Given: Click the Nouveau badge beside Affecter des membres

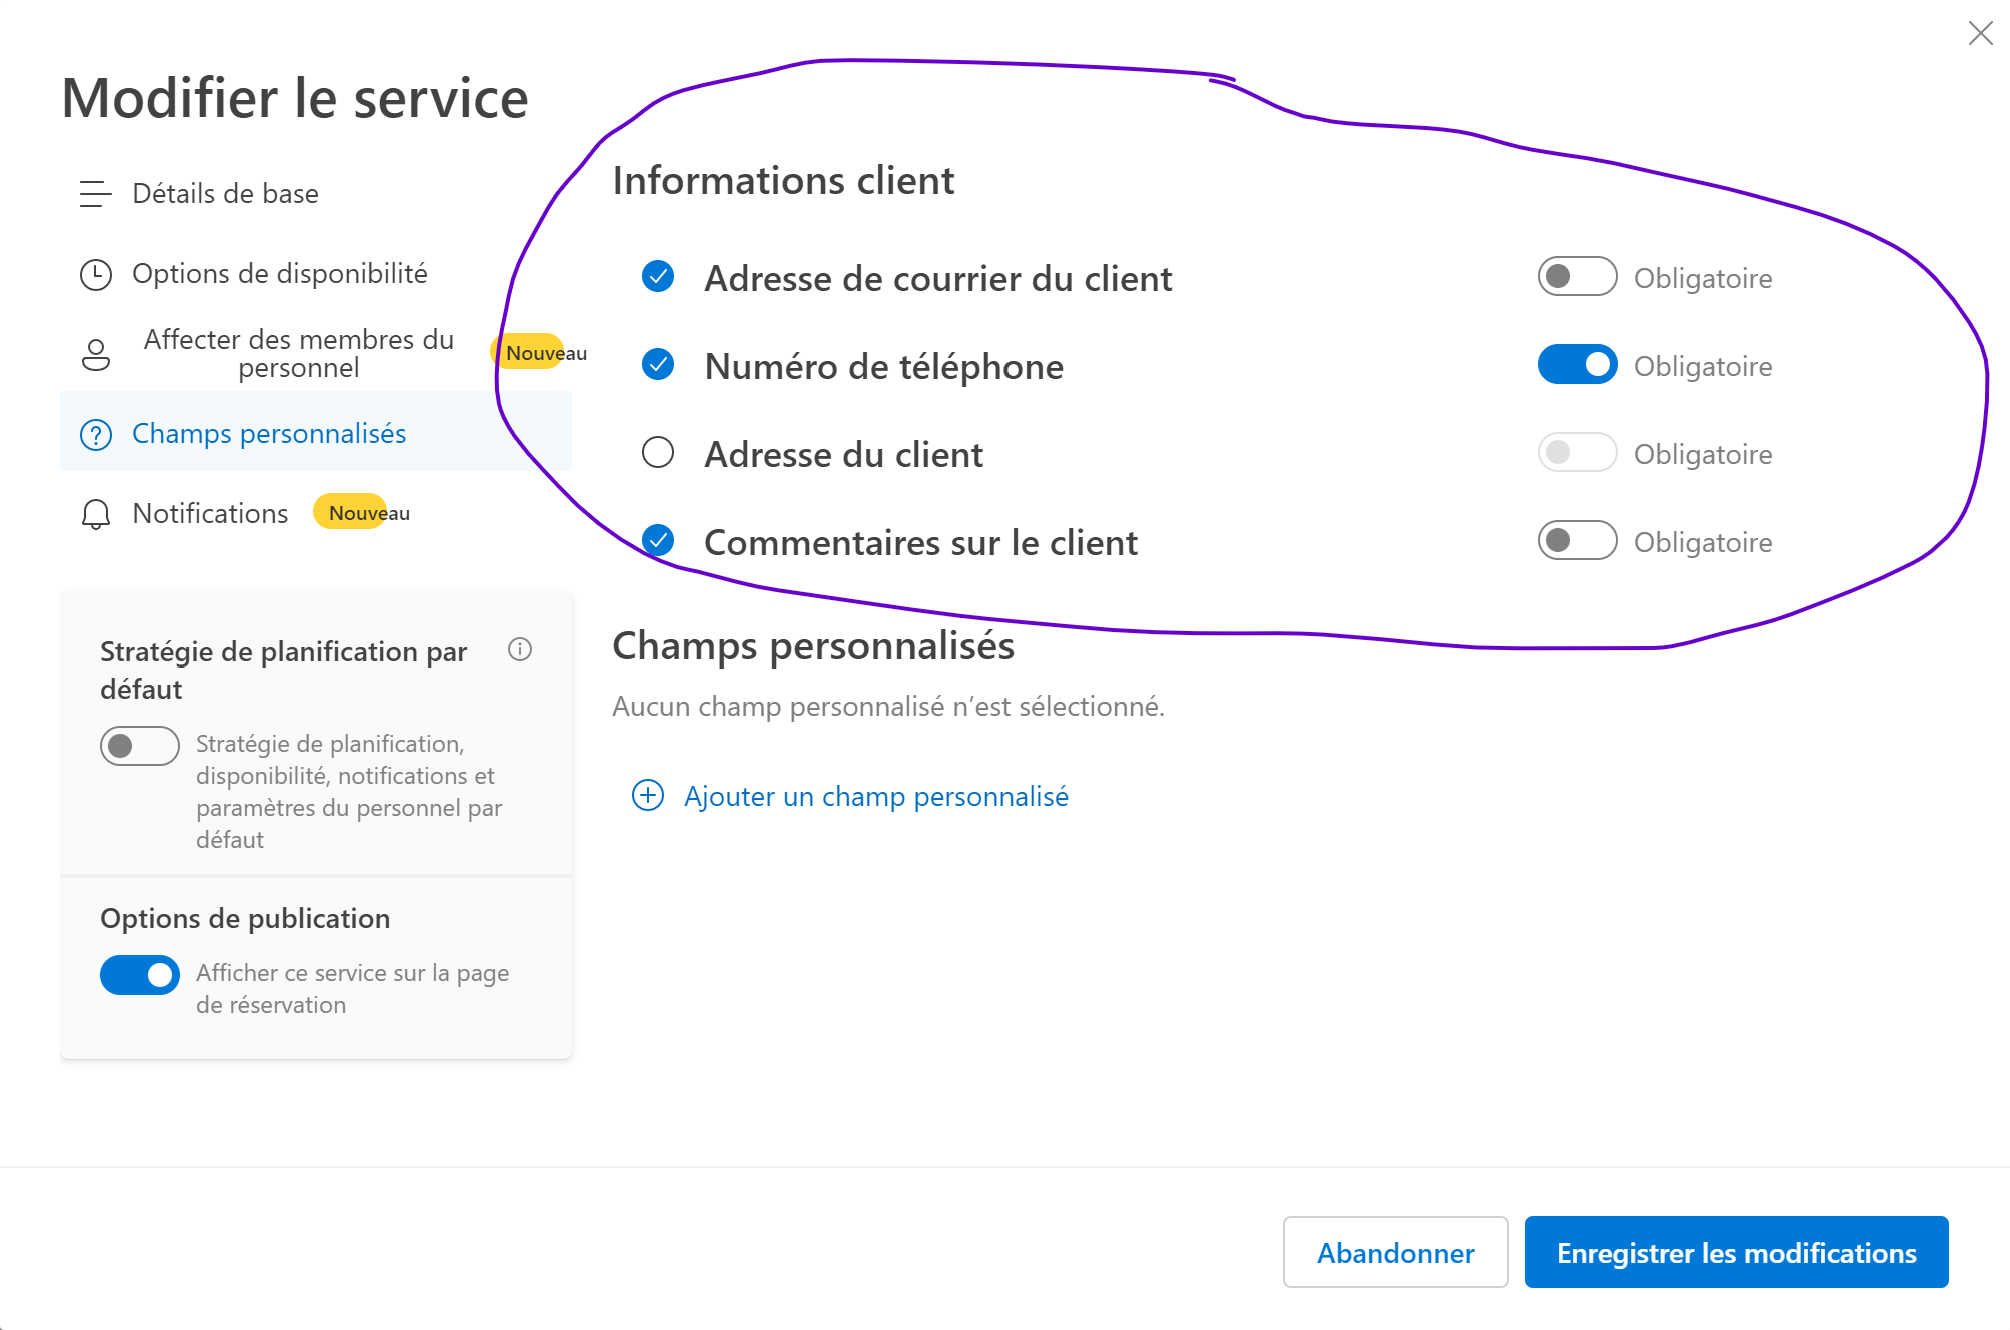Looking at the screenshot, I should coord(541,352).
